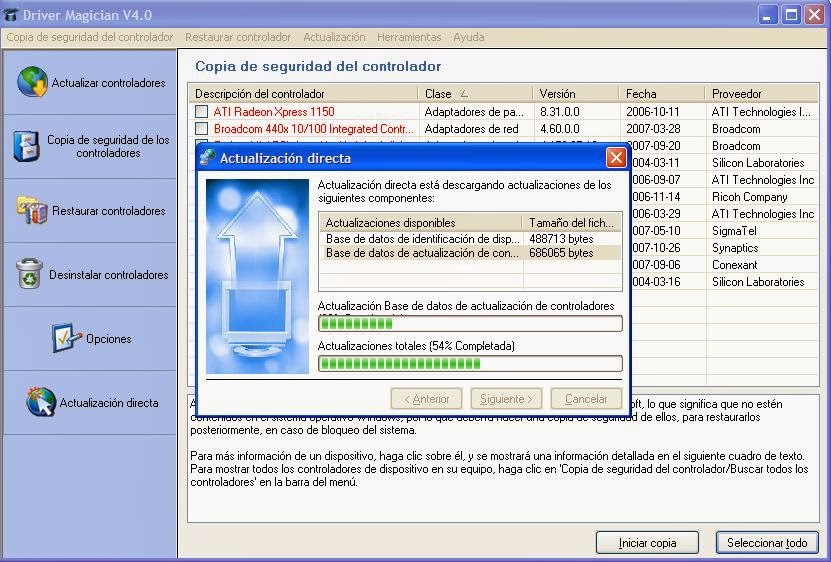Check the Broadcom 440x Integrated Controller checkbox
This screenshot has width=831, height=562.
pyautogui.click(x=202, y=129)
